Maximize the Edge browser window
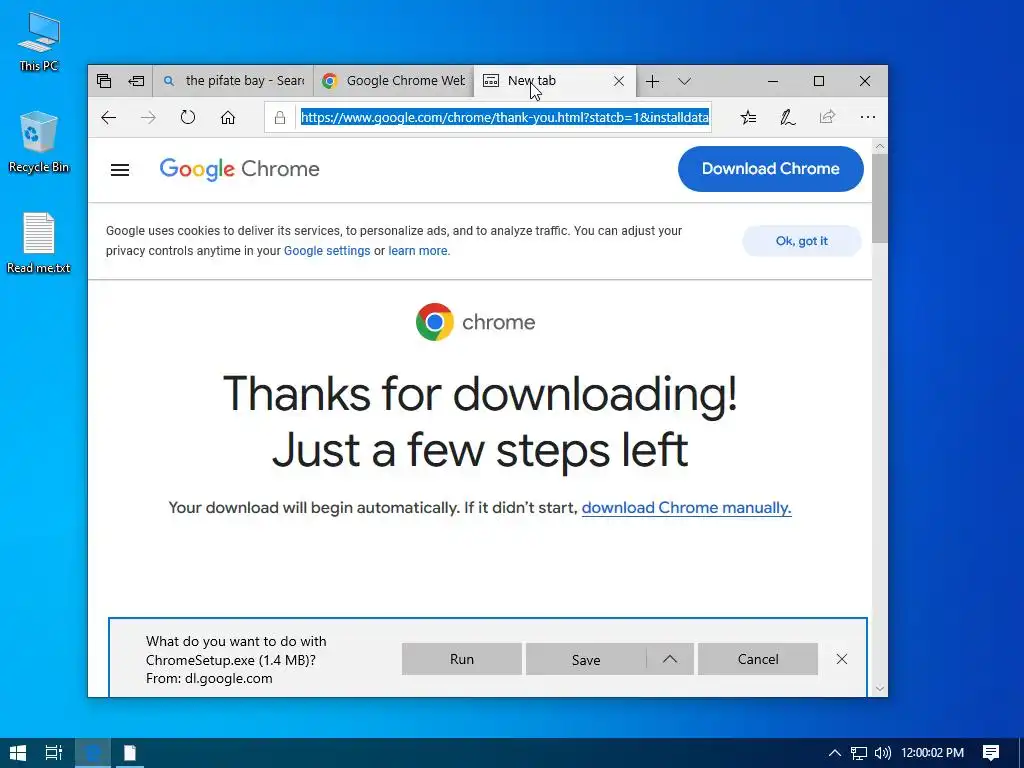The image size is (1024, 768). point(819,81)
